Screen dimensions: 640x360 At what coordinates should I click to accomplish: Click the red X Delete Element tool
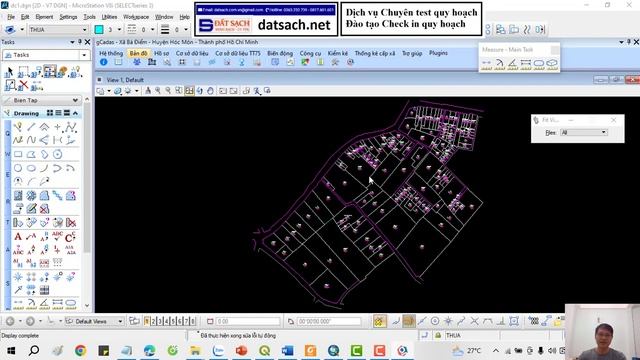pos(24,85)
